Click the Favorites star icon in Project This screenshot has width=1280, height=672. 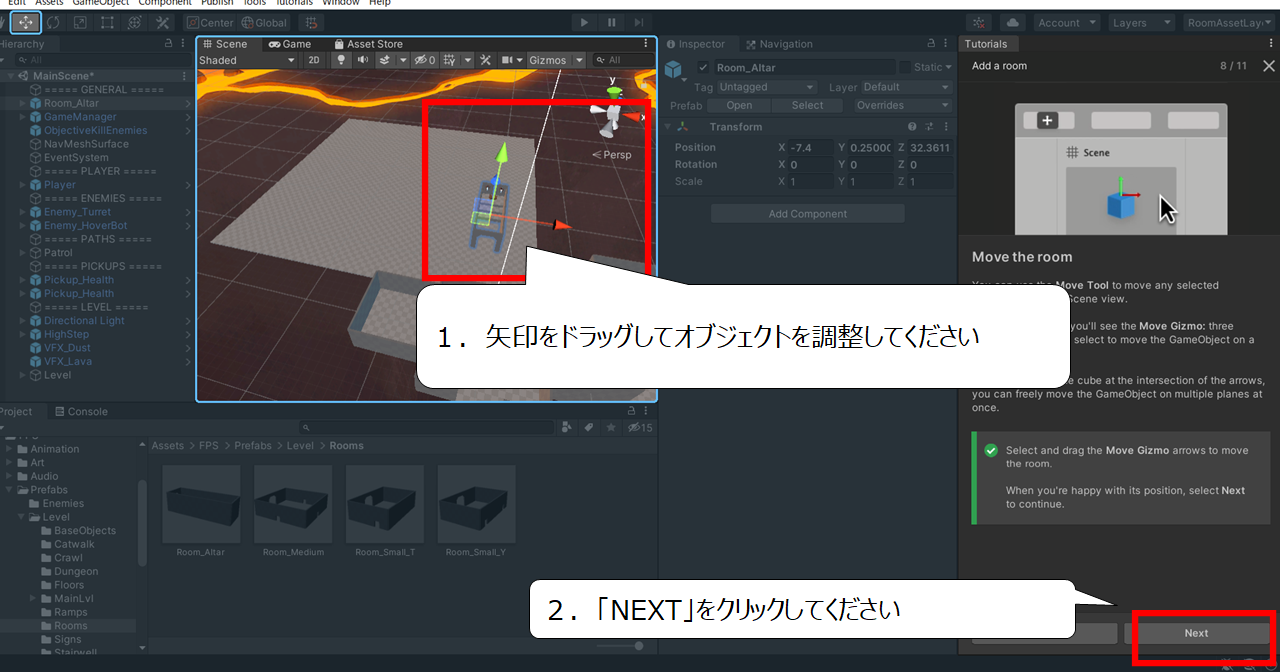(610, 428)
